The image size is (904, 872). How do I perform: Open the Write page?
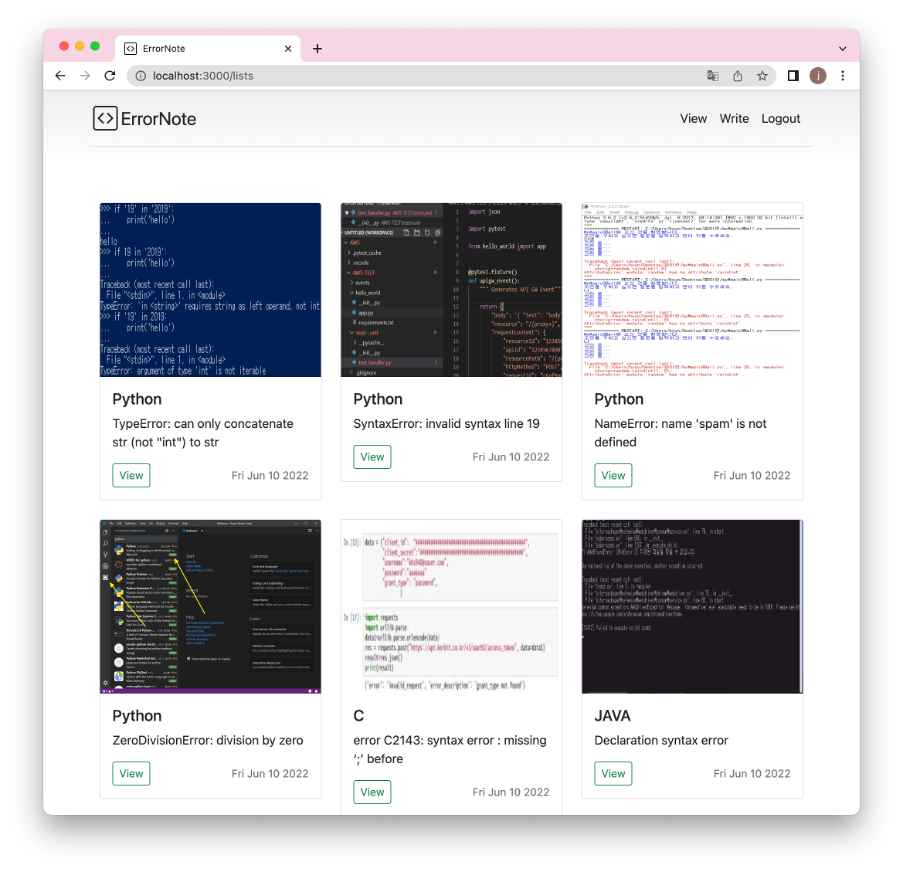click(x=734, y=118)
